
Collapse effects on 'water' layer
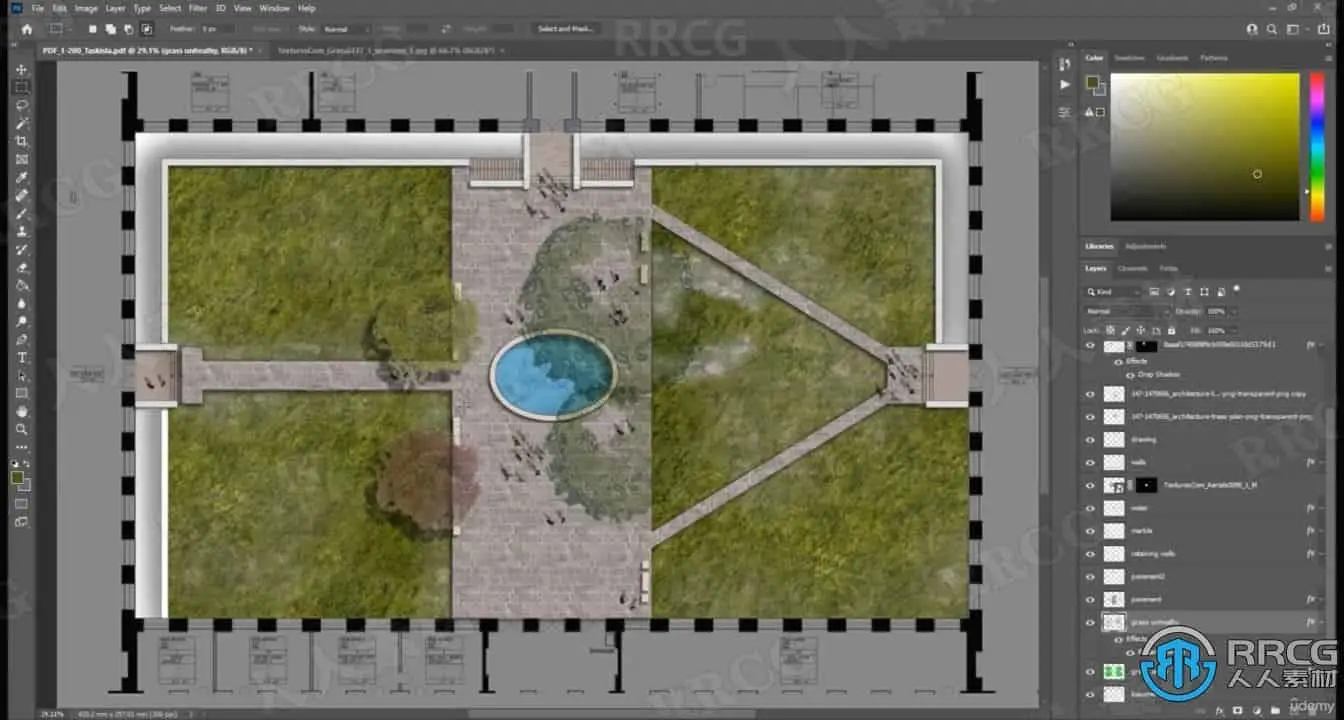[x=1320, y=508]
